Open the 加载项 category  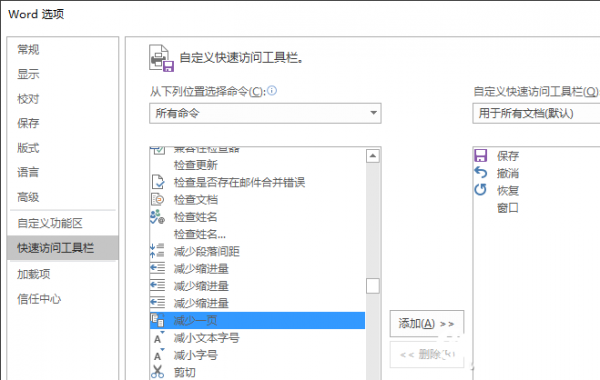[33, 274]
